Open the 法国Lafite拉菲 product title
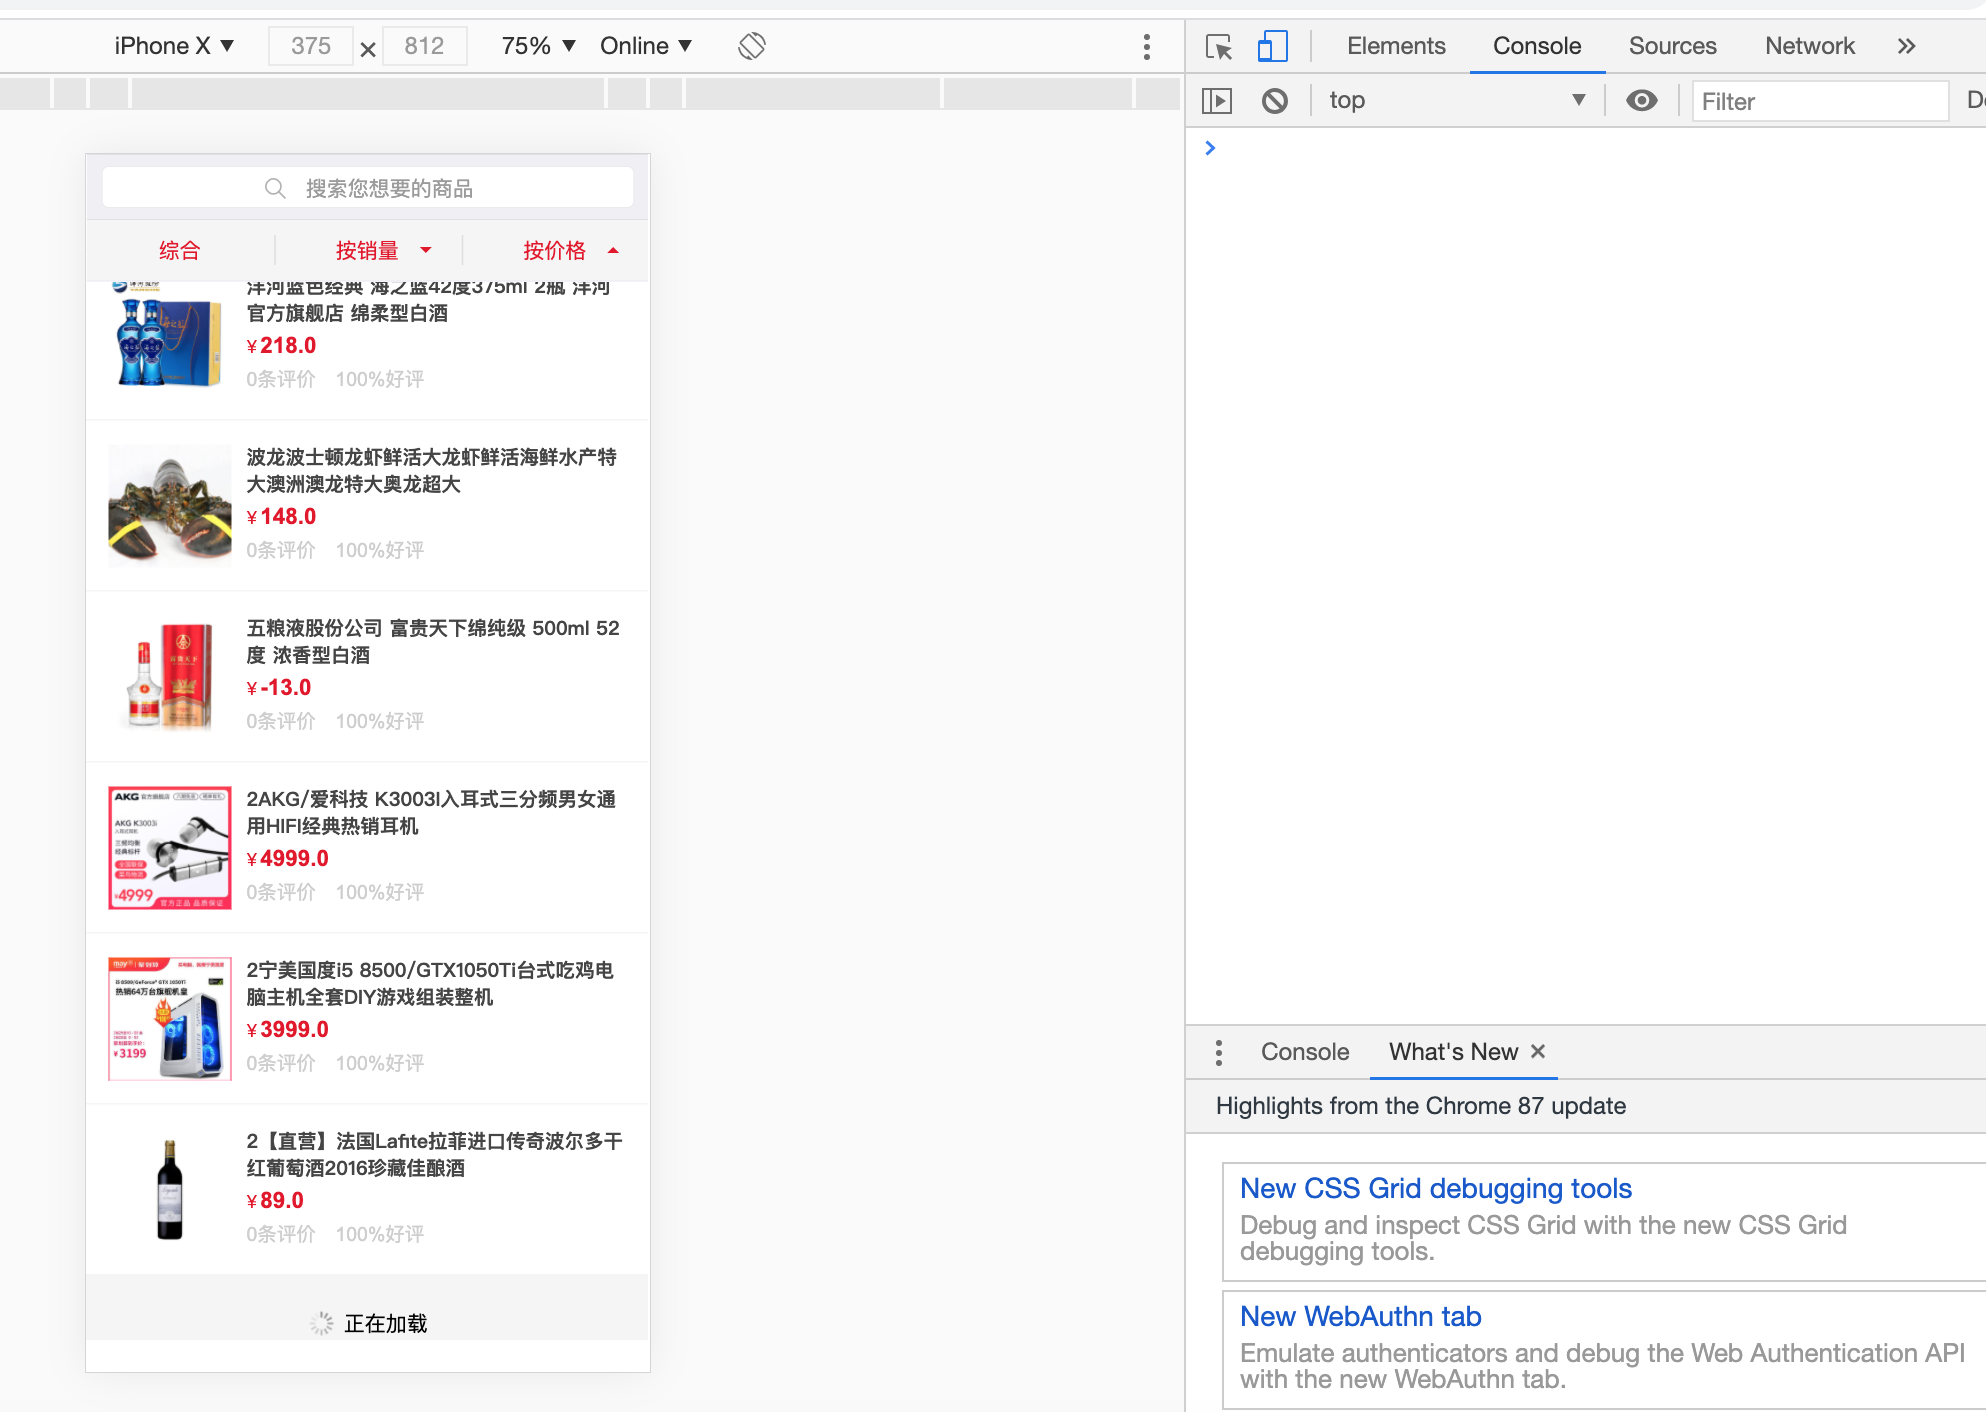 tap(434, 1155)
